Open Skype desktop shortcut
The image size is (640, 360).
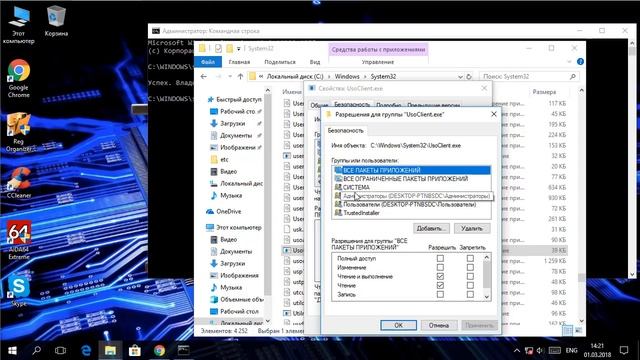[x=18, y=291]
